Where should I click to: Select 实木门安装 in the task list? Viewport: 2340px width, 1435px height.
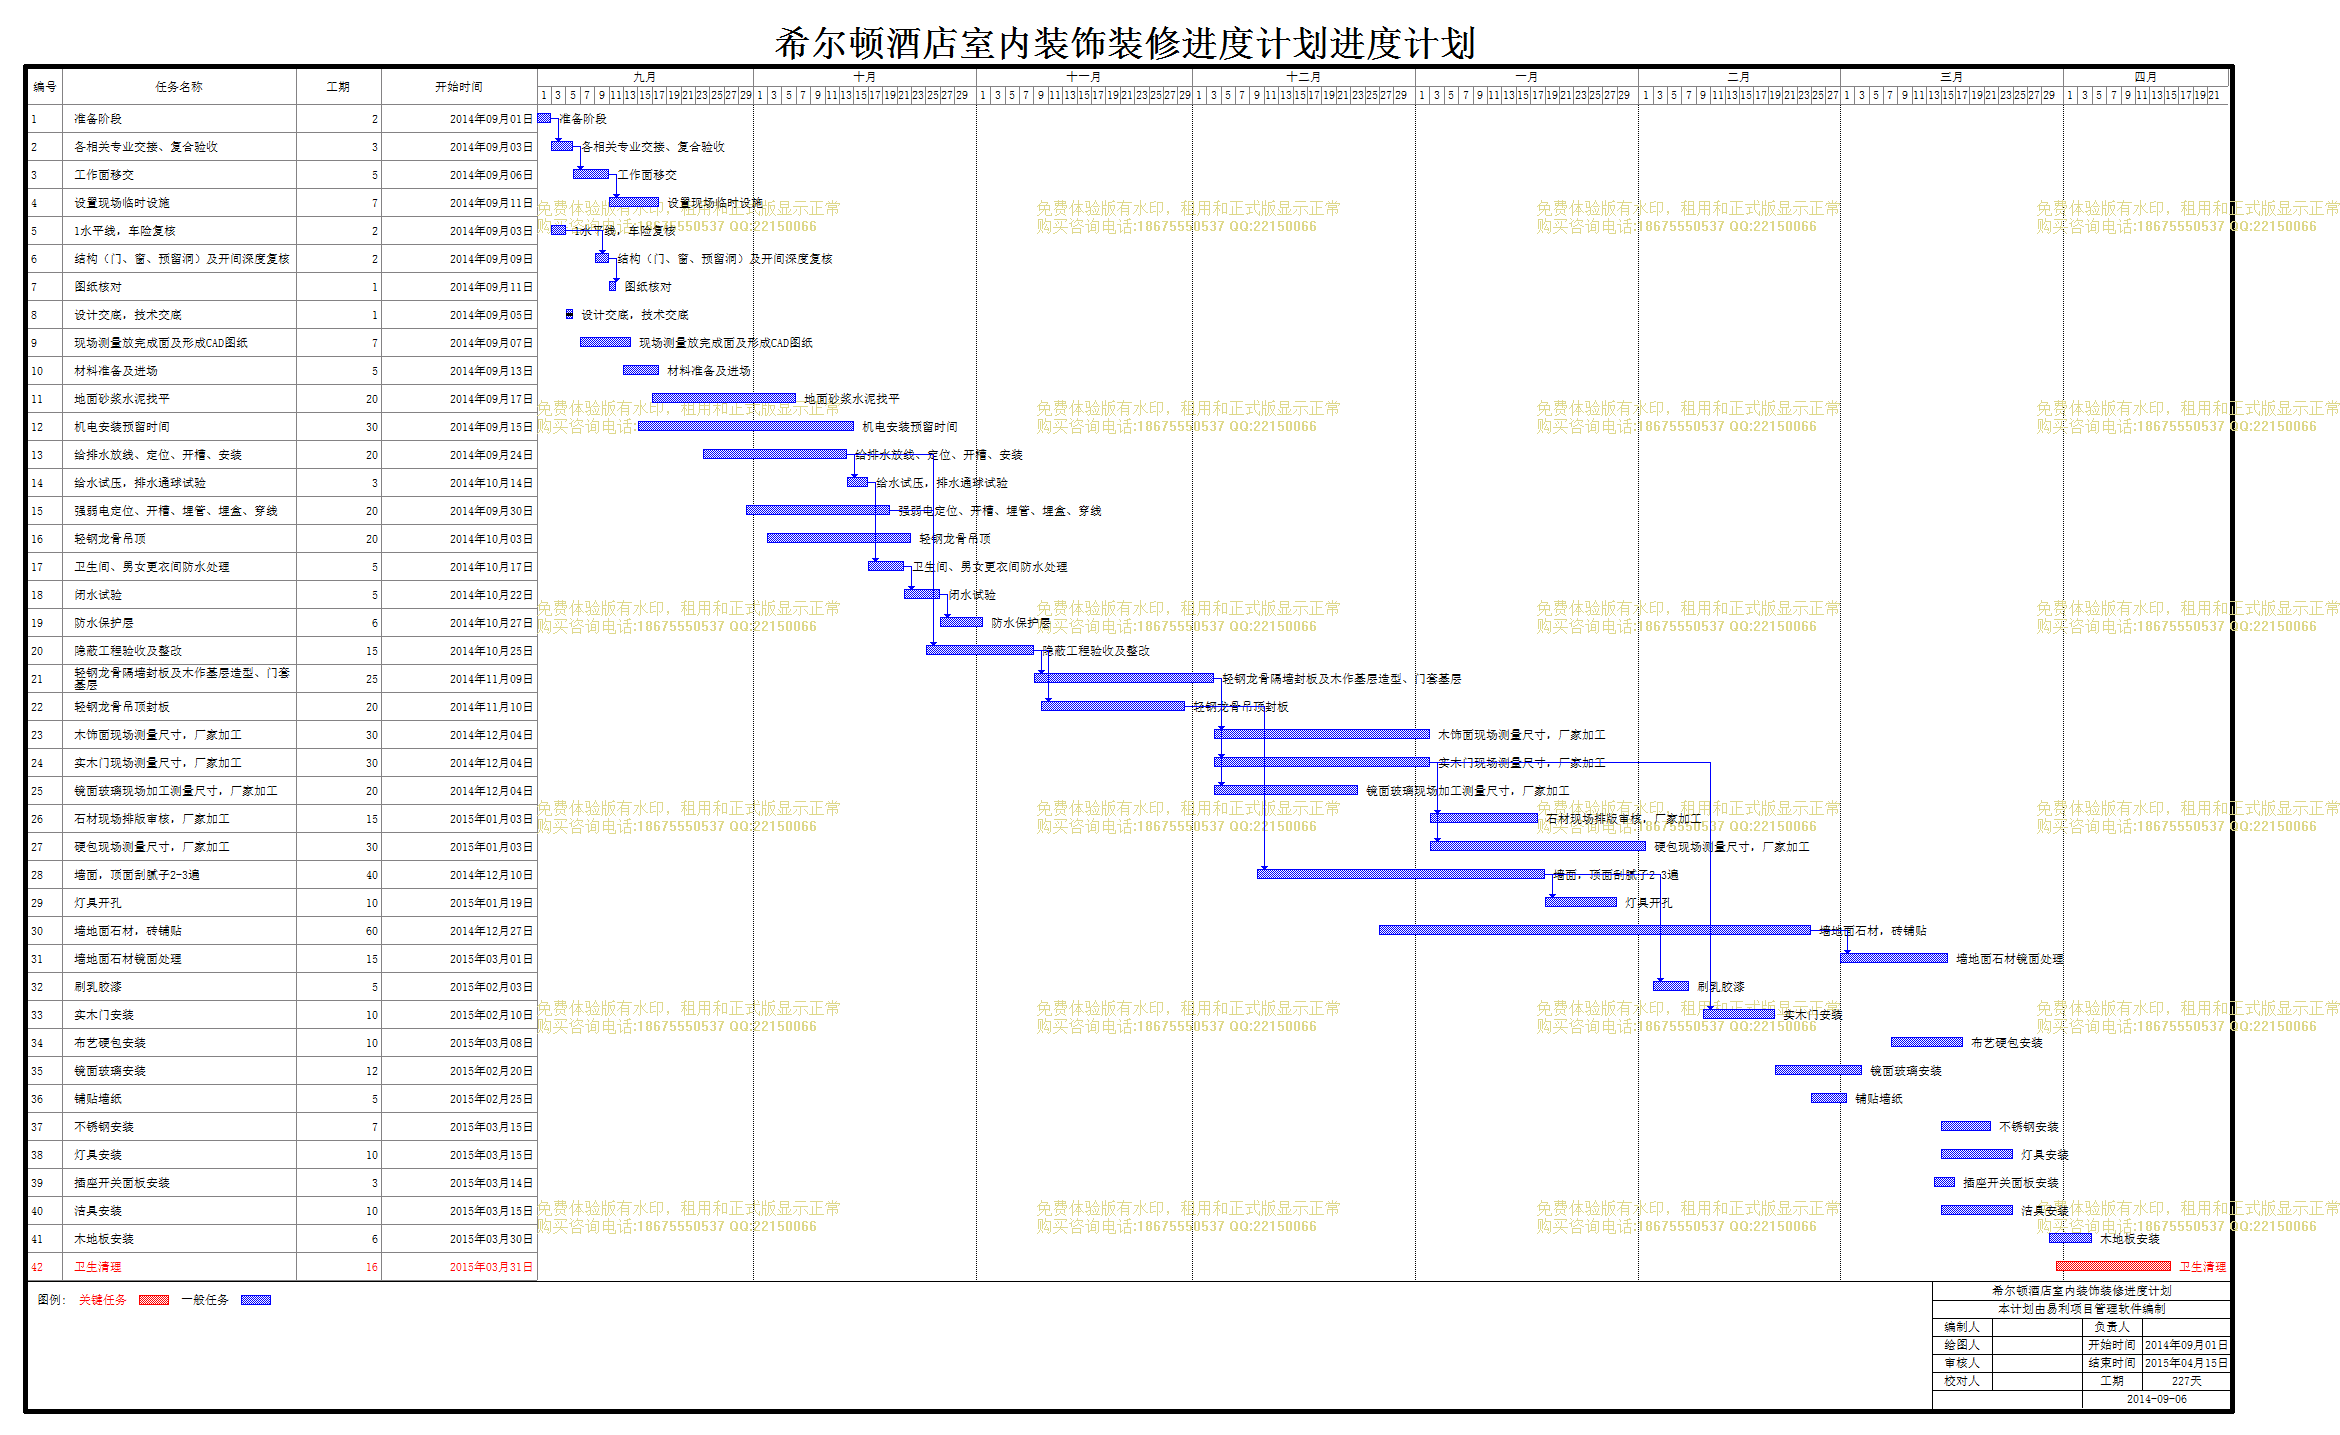tap(104, 1015)
